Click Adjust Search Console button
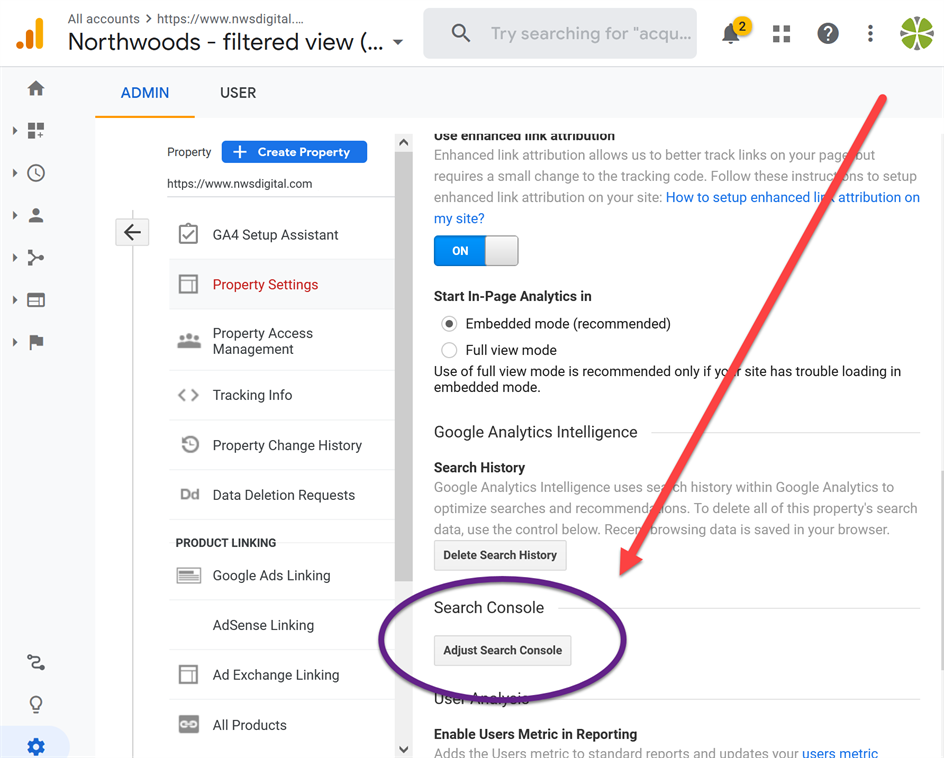Viewport: 944px width, 758px height. point(502,650)
